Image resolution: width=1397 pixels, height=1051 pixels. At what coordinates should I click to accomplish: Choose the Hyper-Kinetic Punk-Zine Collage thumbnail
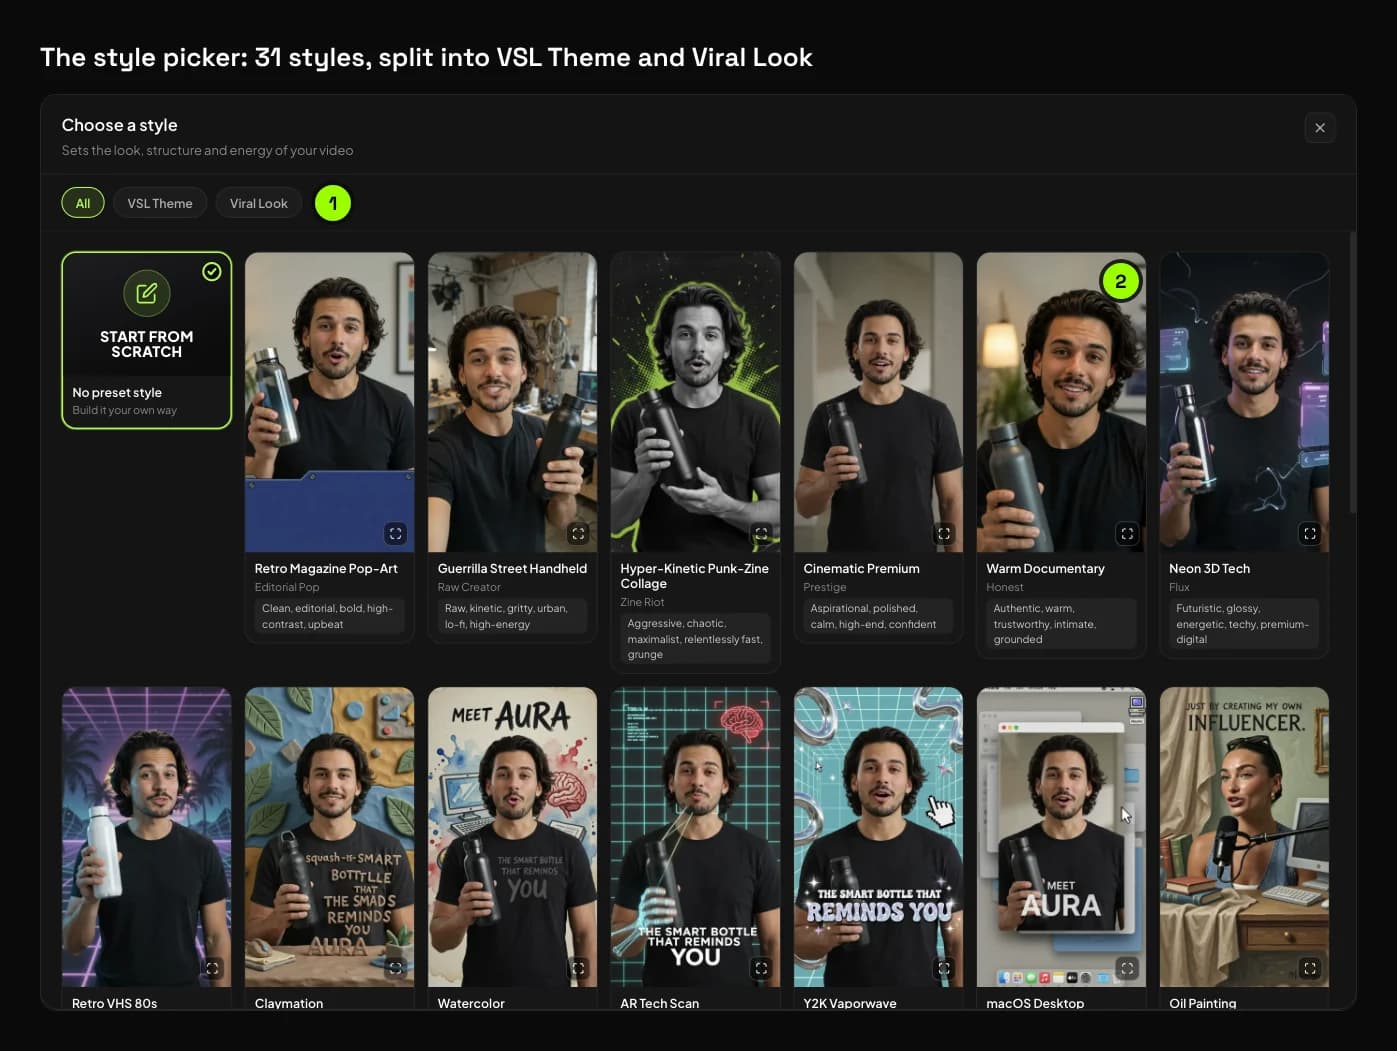[x=696, y=402]
